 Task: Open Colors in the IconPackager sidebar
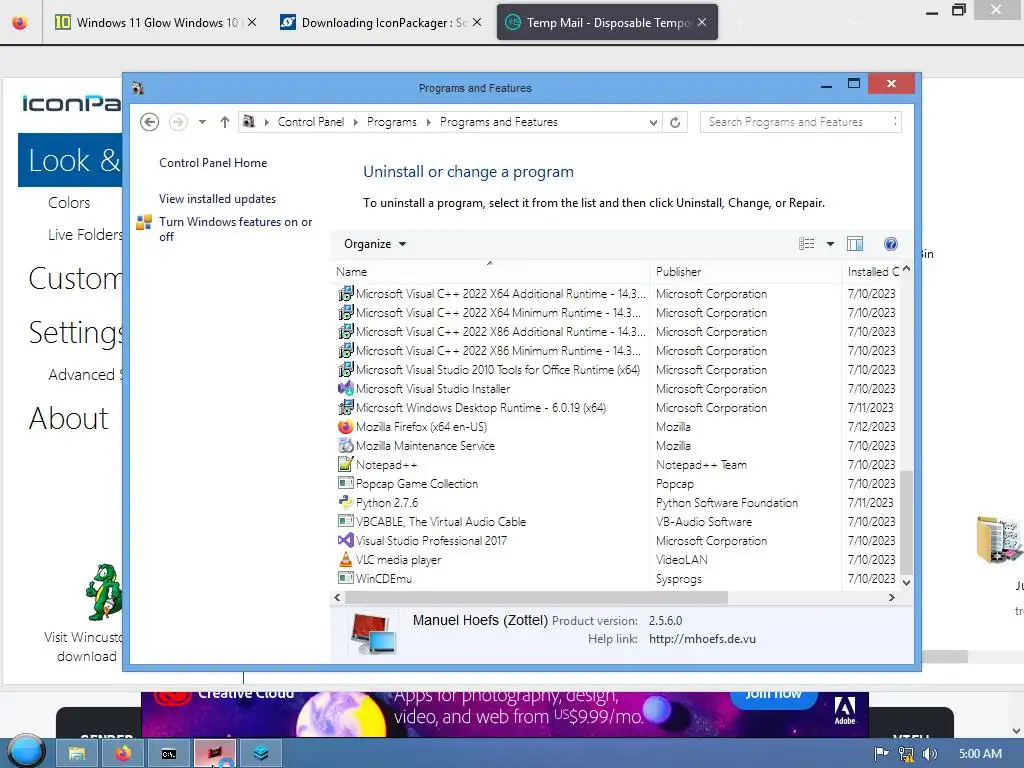tap(69, 202)
